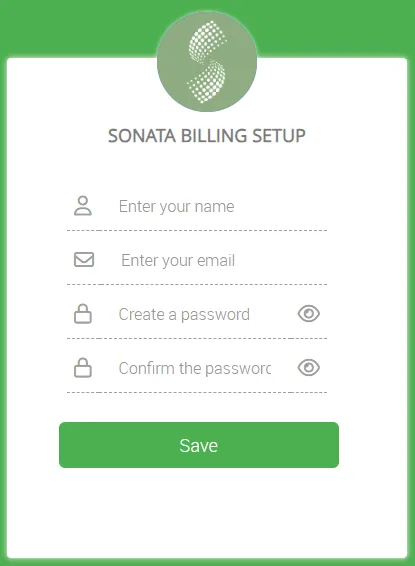
Task: Click the padlock icon beside Create a password
Action: pyautogui.click(x=83, y=314)
